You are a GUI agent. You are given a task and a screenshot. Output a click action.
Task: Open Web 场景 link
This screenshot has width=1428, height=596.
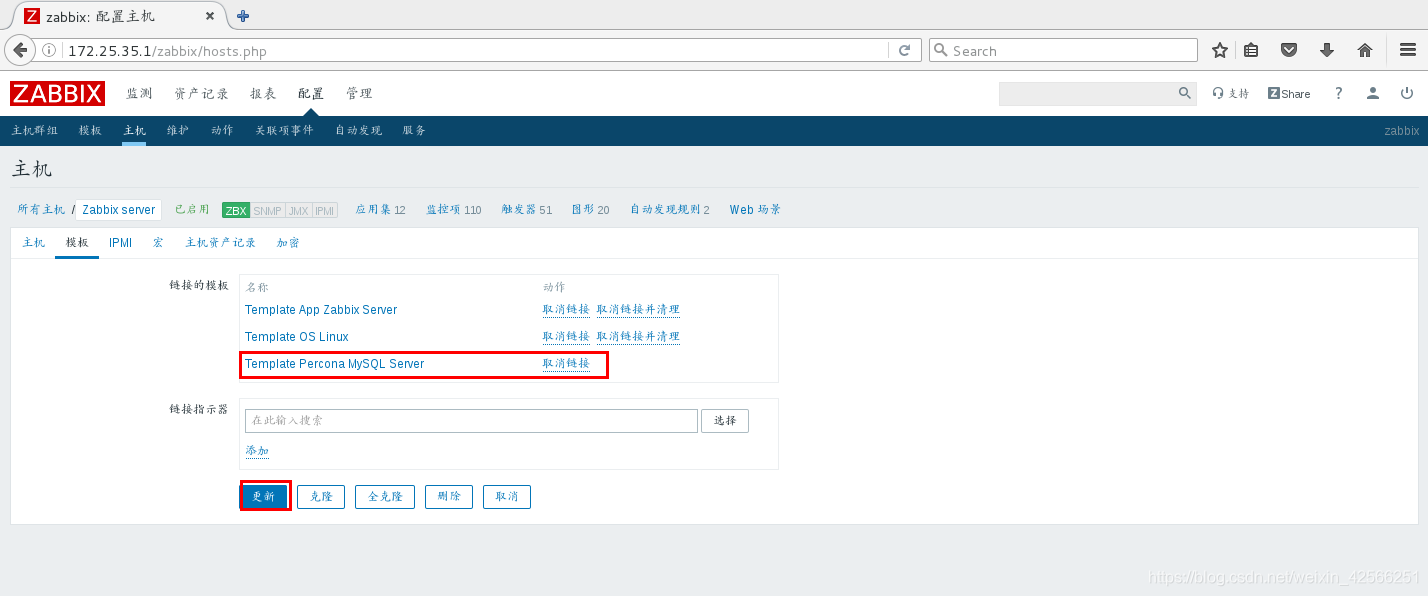(755, 209)
